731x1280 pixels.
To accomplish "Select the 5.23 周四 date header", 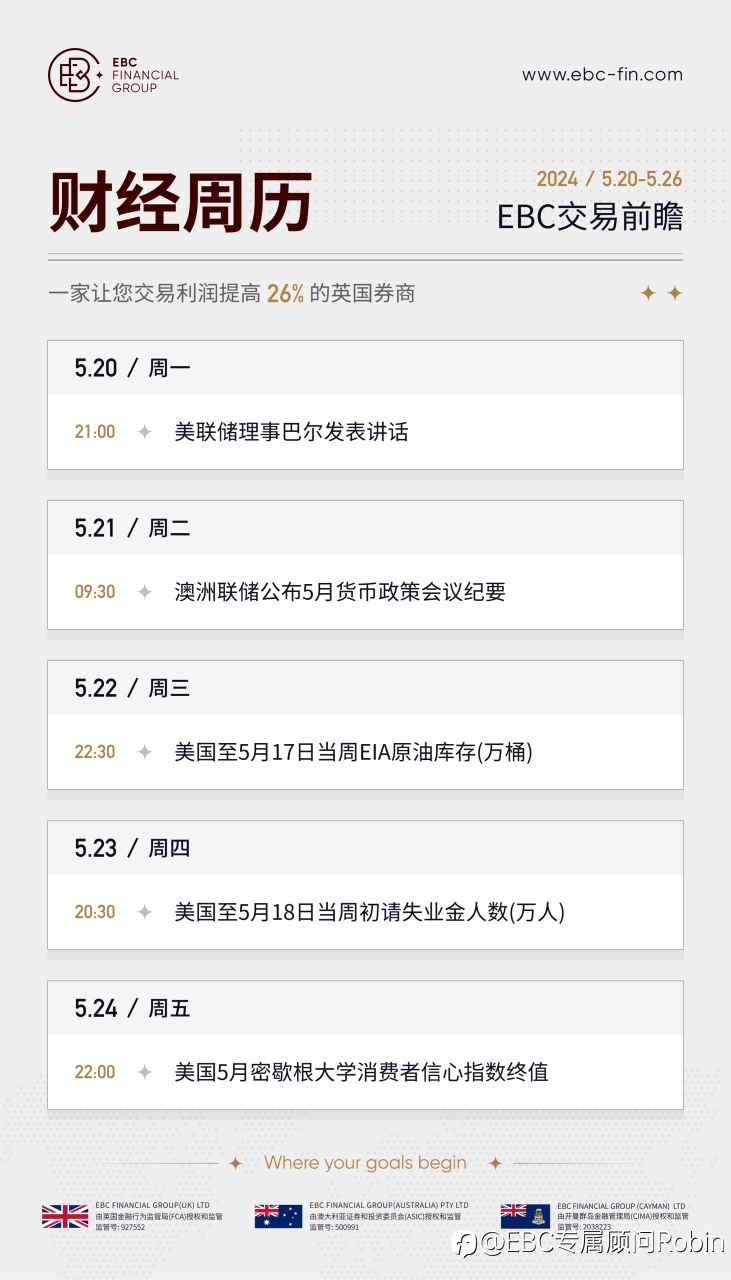I will click(x=132, y=848).
